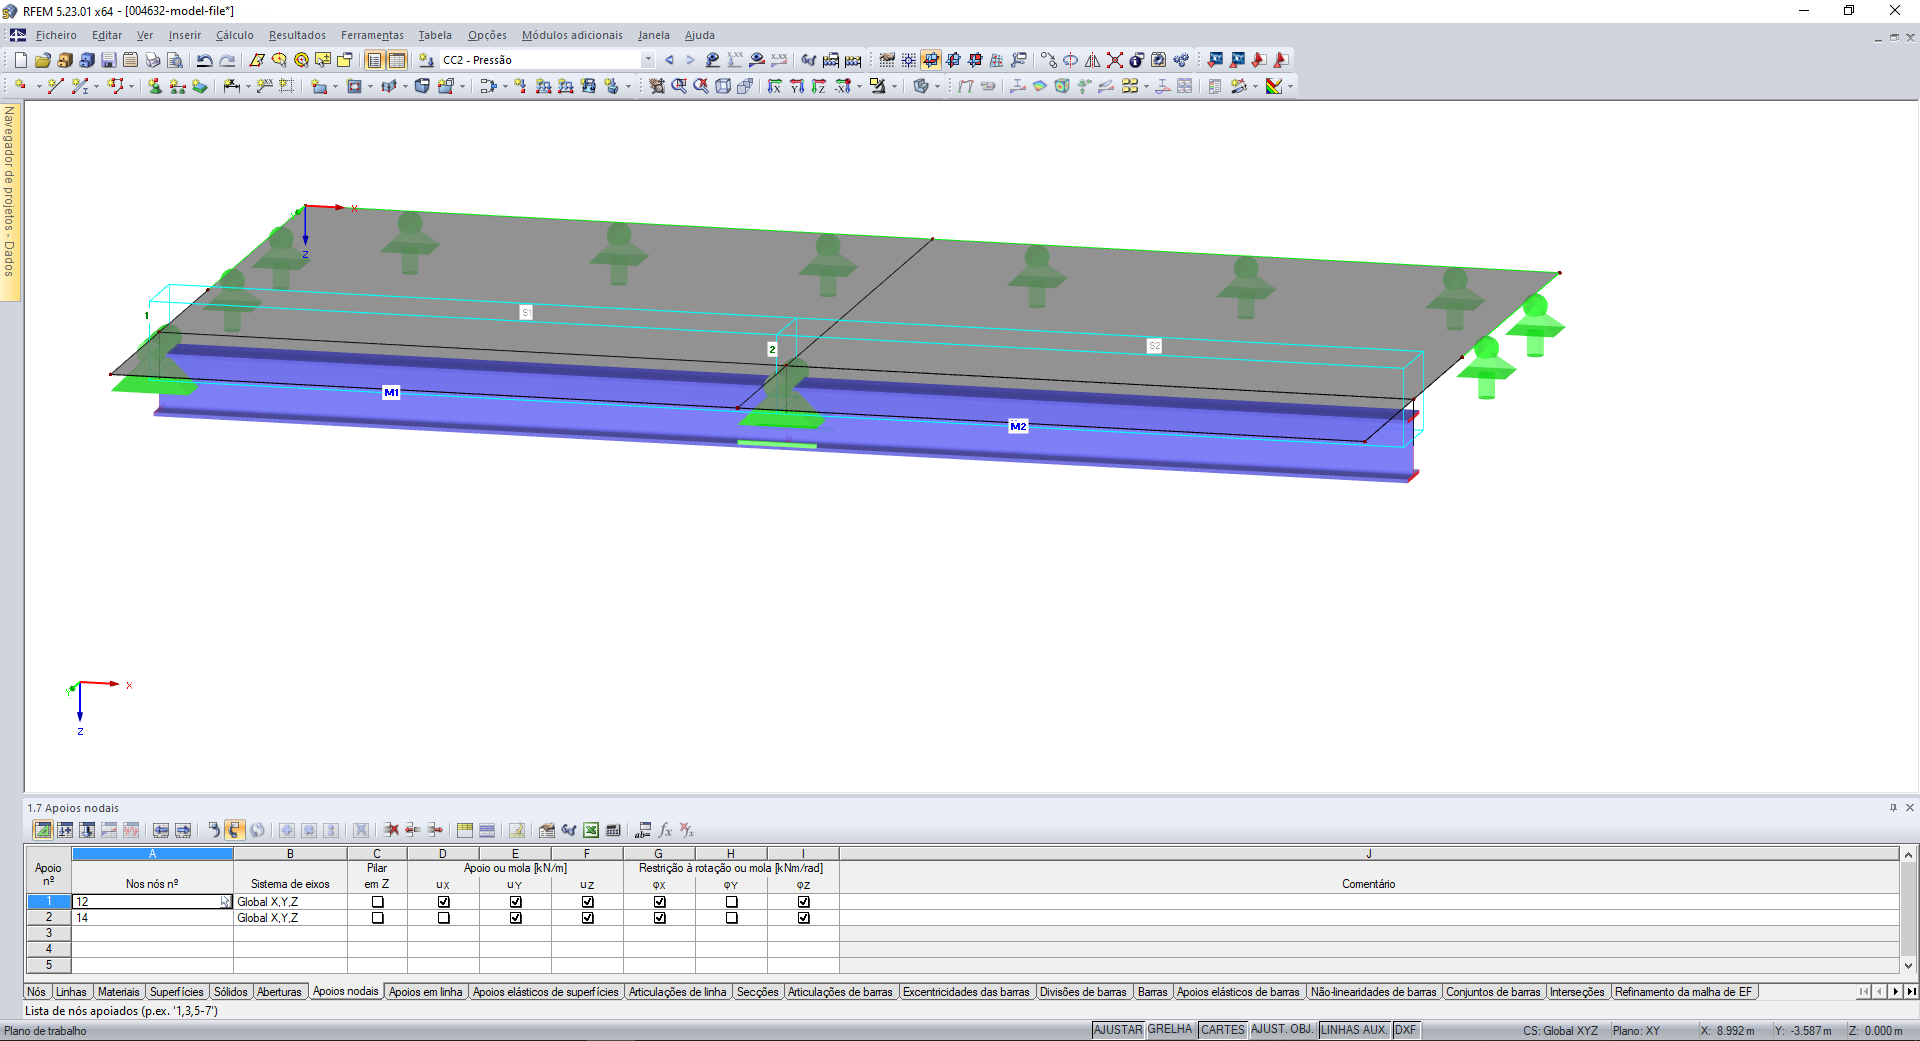Toggle φY restraint for support 1
The height and width of the screenshot is (1041, 1920).
click(731, 902)
